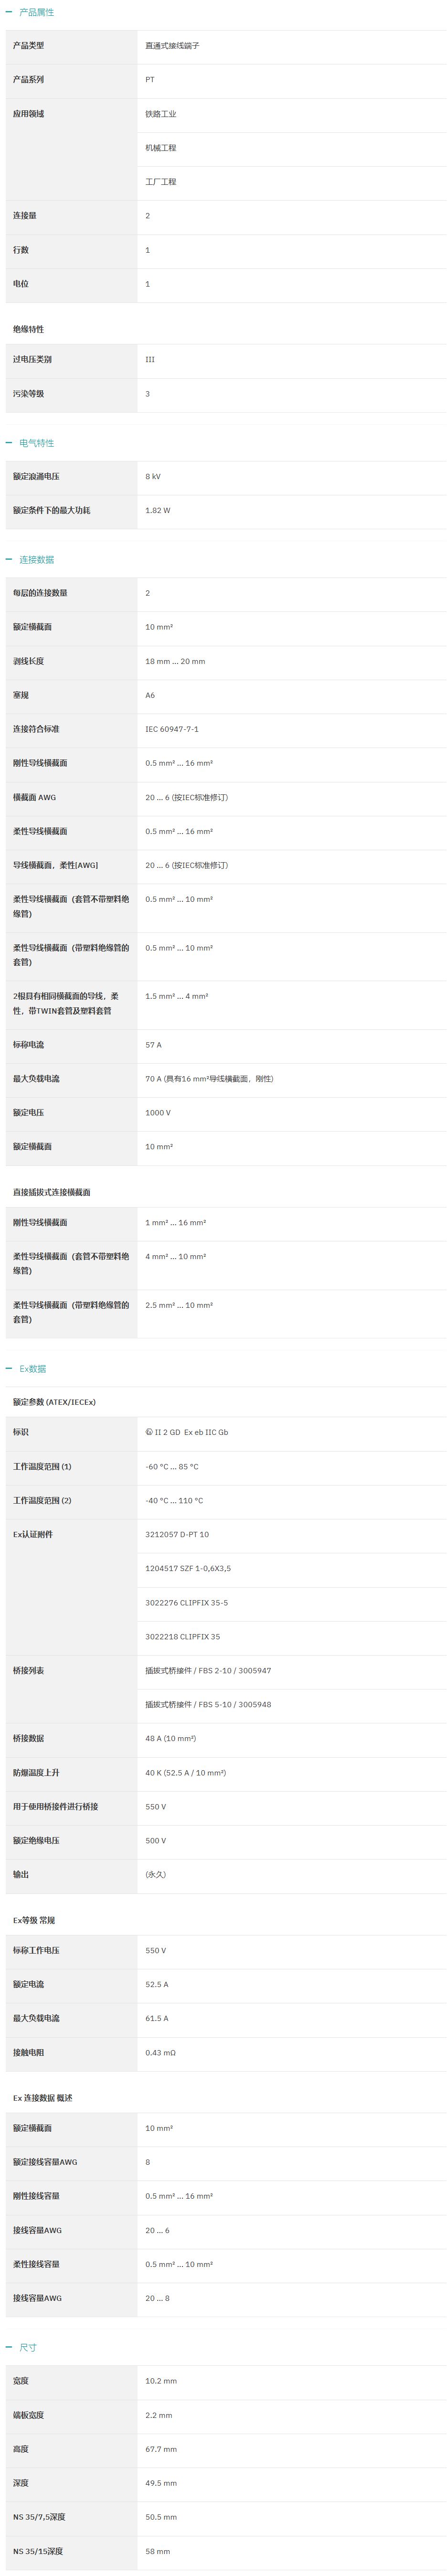Screen dimensions: 448x2576
Task: Select NS 35/7,5 depth 50.5 mm
Action: [161, 2517]
